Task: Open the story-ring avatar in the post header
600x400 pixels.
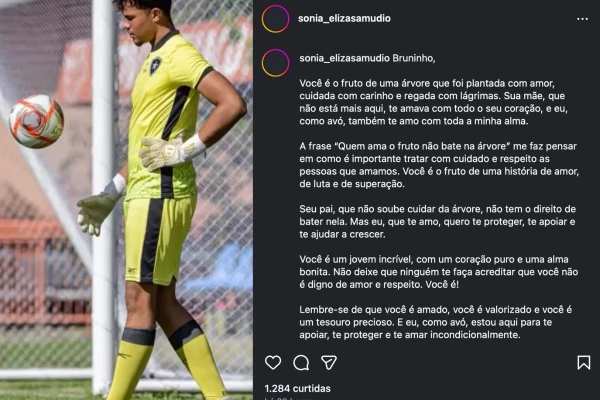Action: [x=276, y=19]
